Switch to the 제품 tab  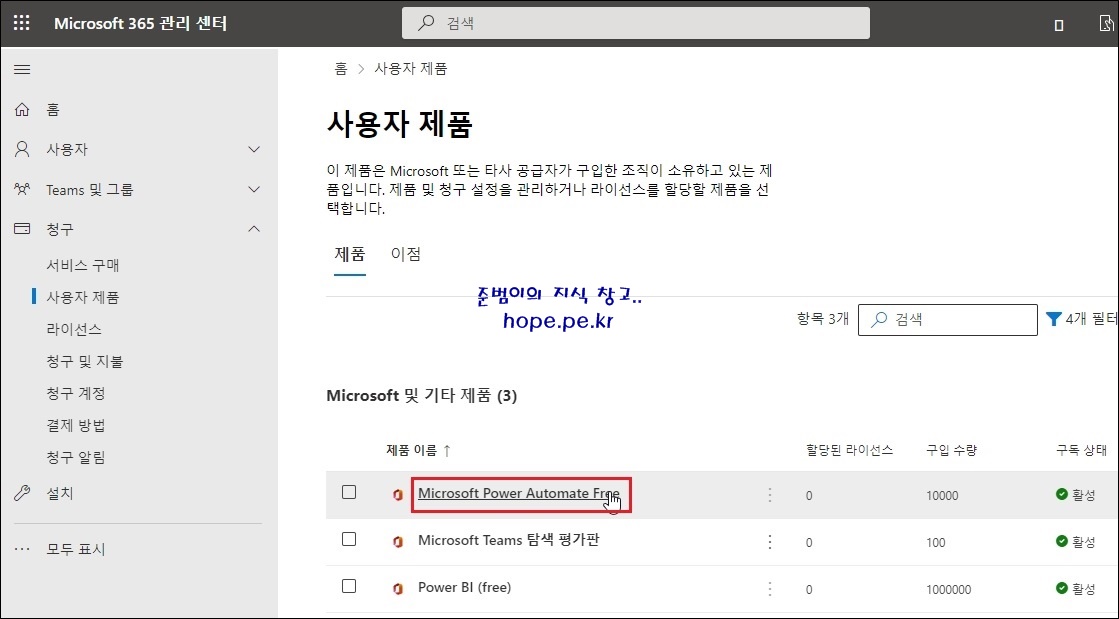pyautogui.click(x=350, y=253)
